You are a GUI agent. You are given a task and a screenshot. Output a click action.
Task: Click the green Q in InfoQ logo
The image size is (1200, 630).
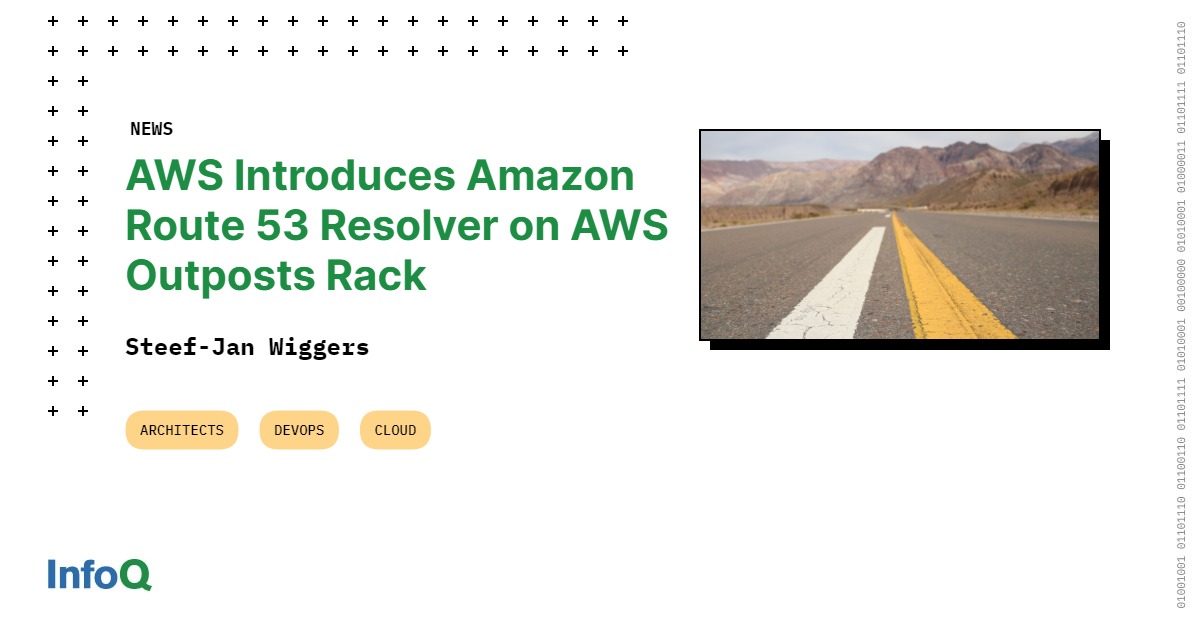pyautogui.click(x=135, y=576)
